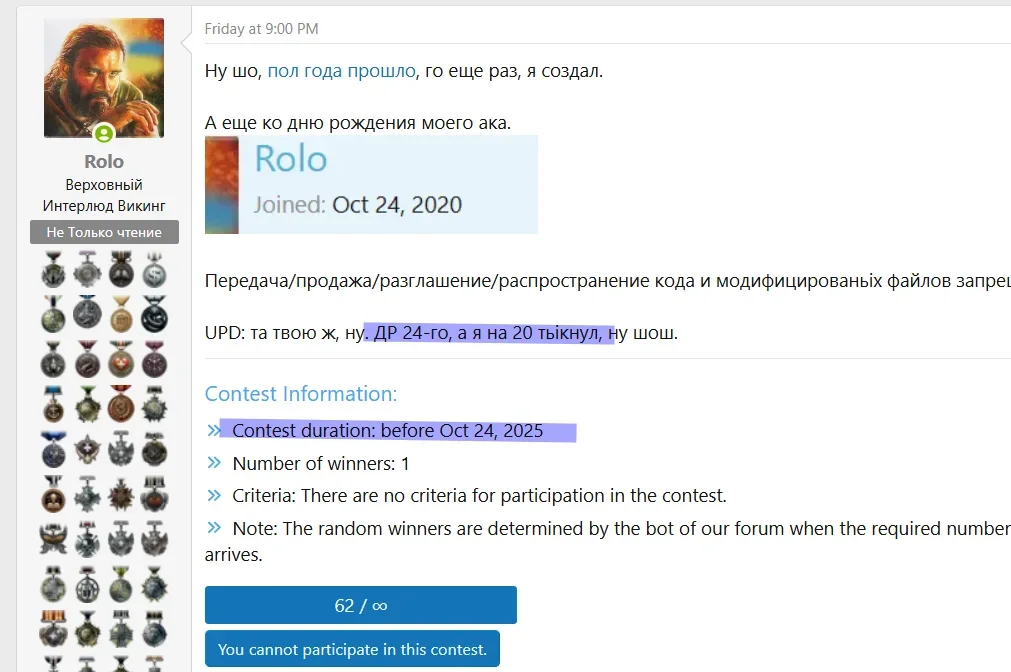
Task: Click "You cannot participate in this contest" button
Action: (352, 649)
